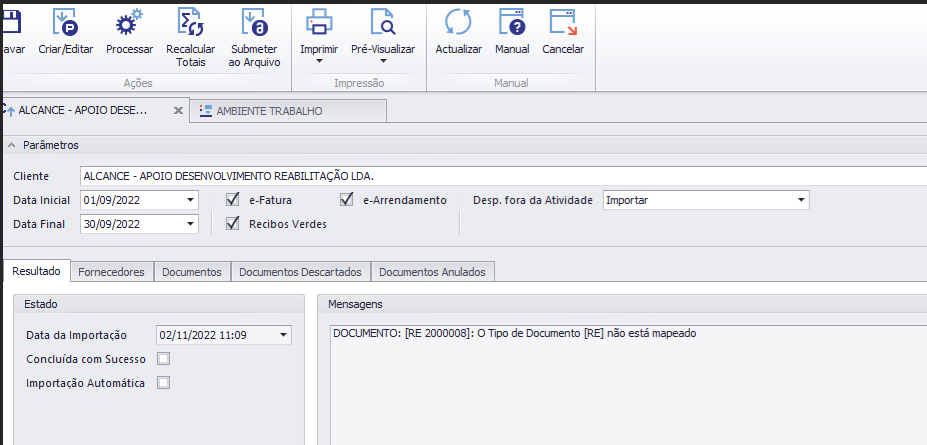Expand Desp. fora da Atividade dropdown
Screen dimensions: 927x445
click(x=801, y=200)
